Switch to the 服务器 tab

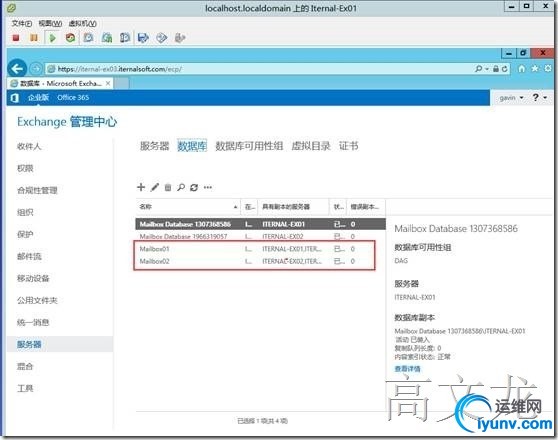coord(154,146)
